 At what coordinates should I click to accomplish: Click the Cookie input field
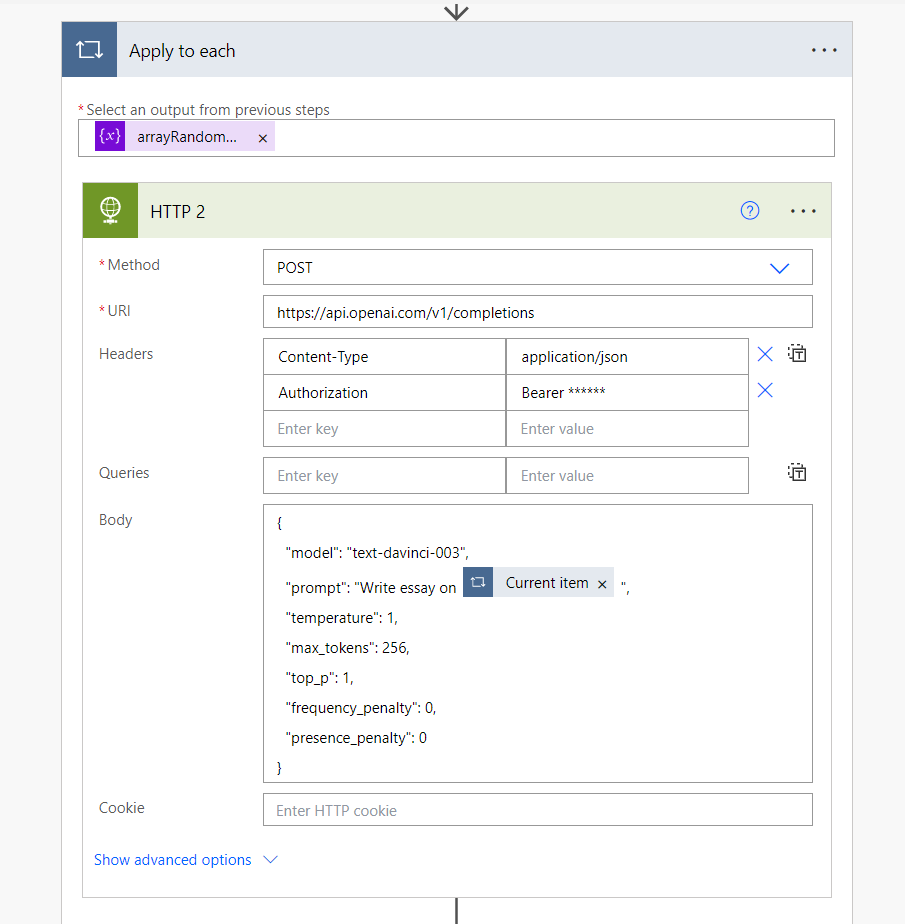(537, 810)
